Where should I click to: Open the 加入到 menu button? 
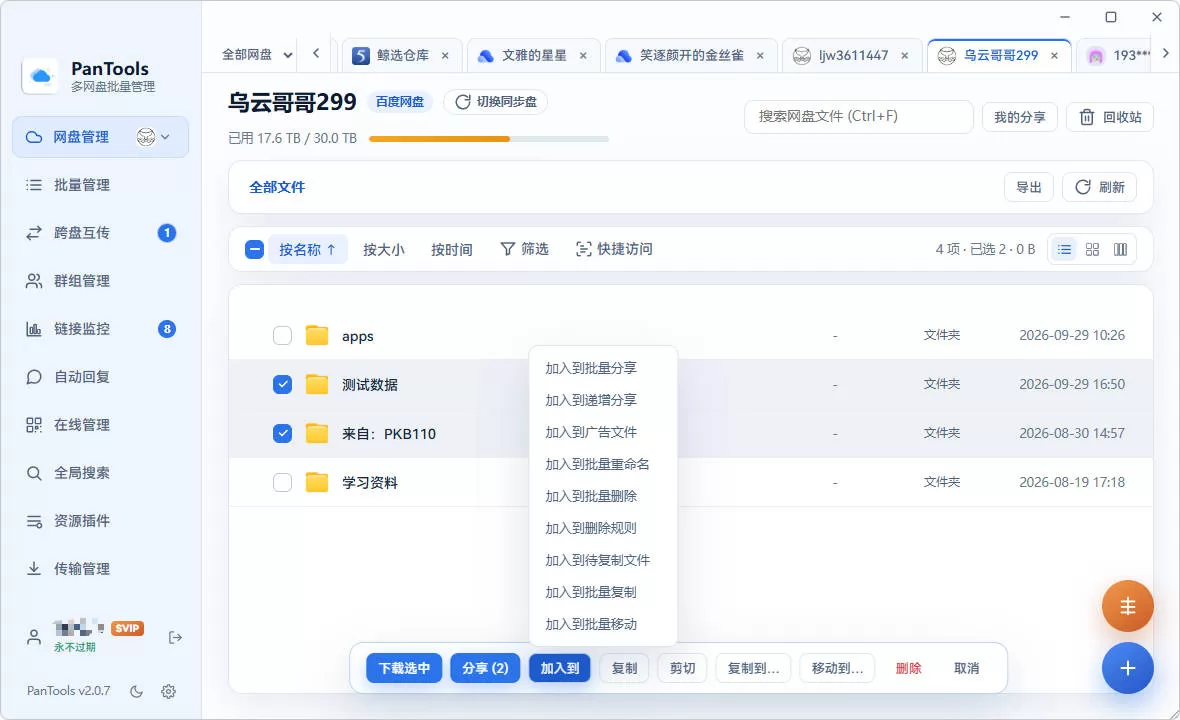(x=560, y=668)
